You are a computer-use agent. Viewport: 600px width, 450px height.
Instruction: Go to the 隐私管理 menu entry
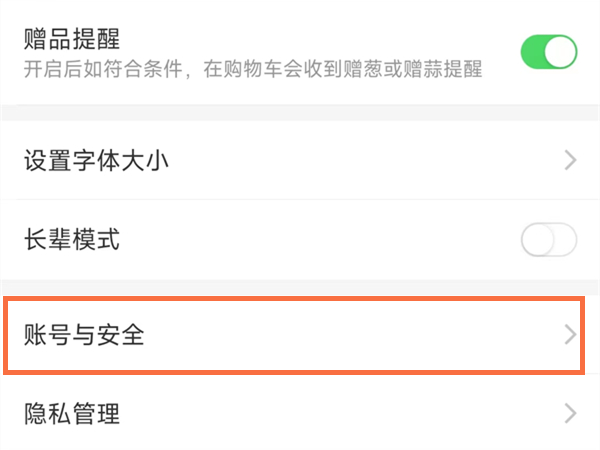tap(72, 414)
